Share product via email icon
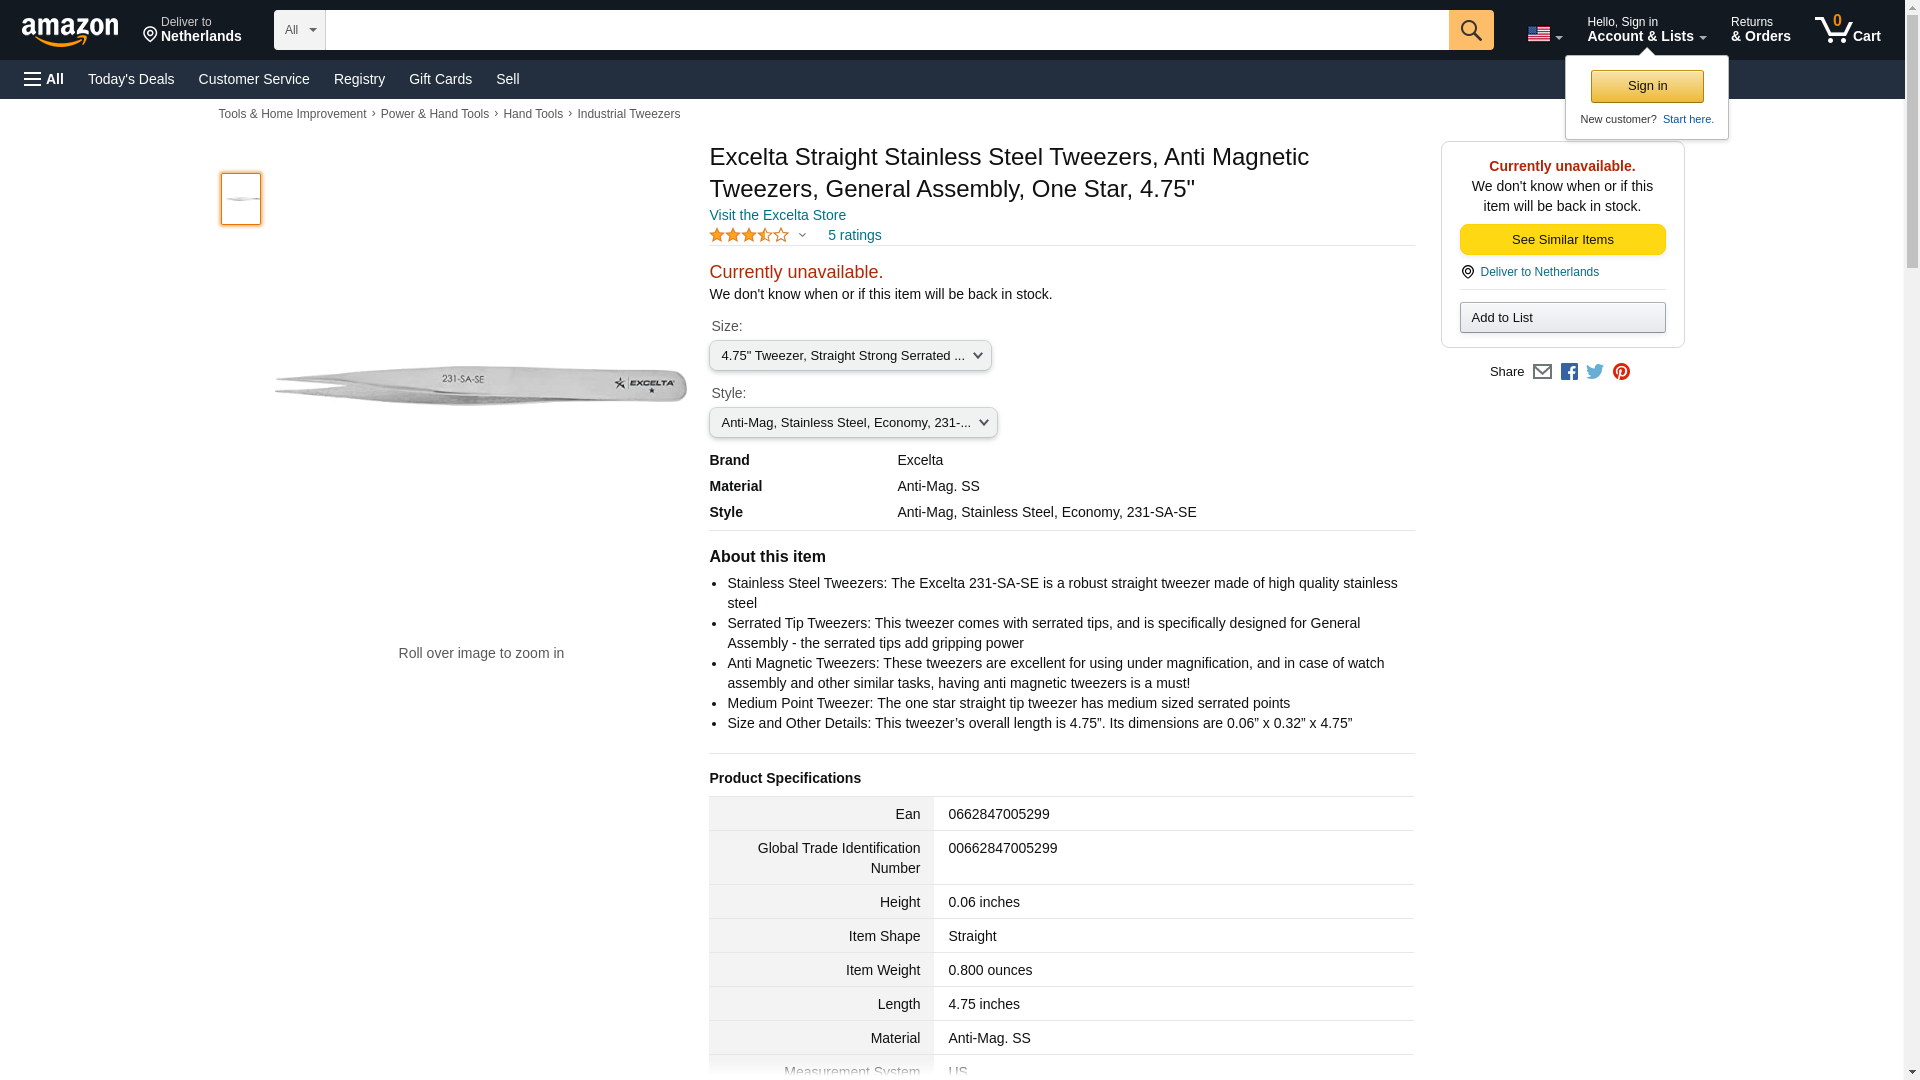Screen dimensions: 1920x1080 click(x=1542, y=372)
